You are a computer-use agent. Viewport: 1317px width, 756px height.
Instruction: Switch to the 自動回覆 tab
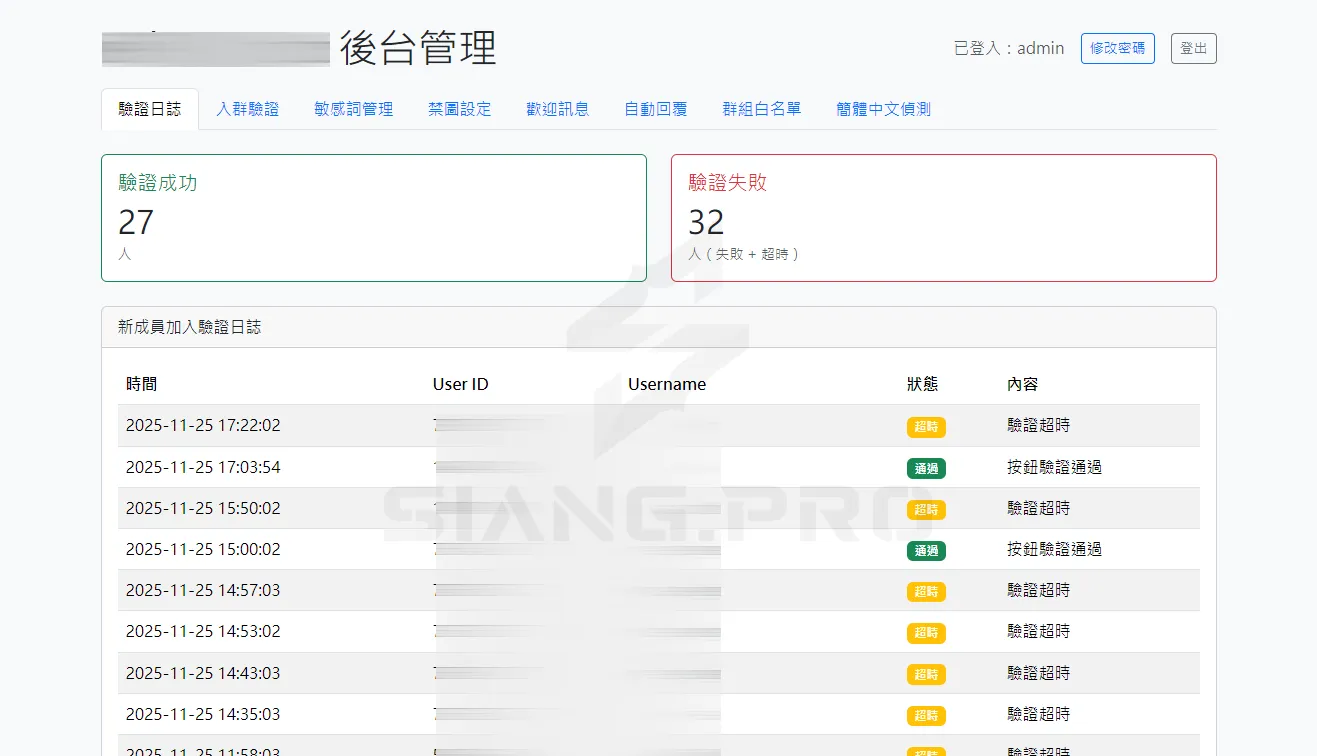coord(654,108)
